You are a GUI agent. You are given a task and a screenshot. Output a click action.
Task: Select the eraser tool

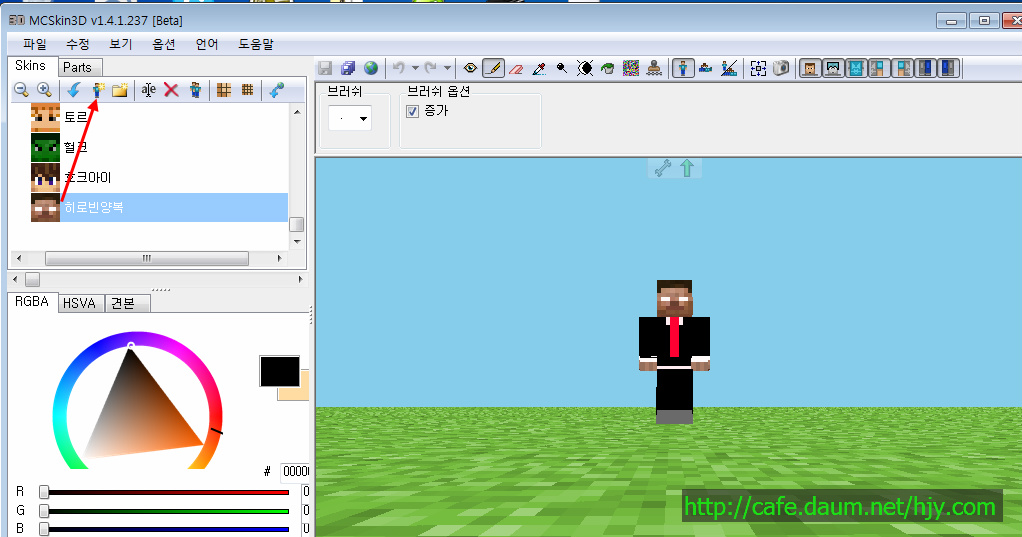[x=516, y=68]
